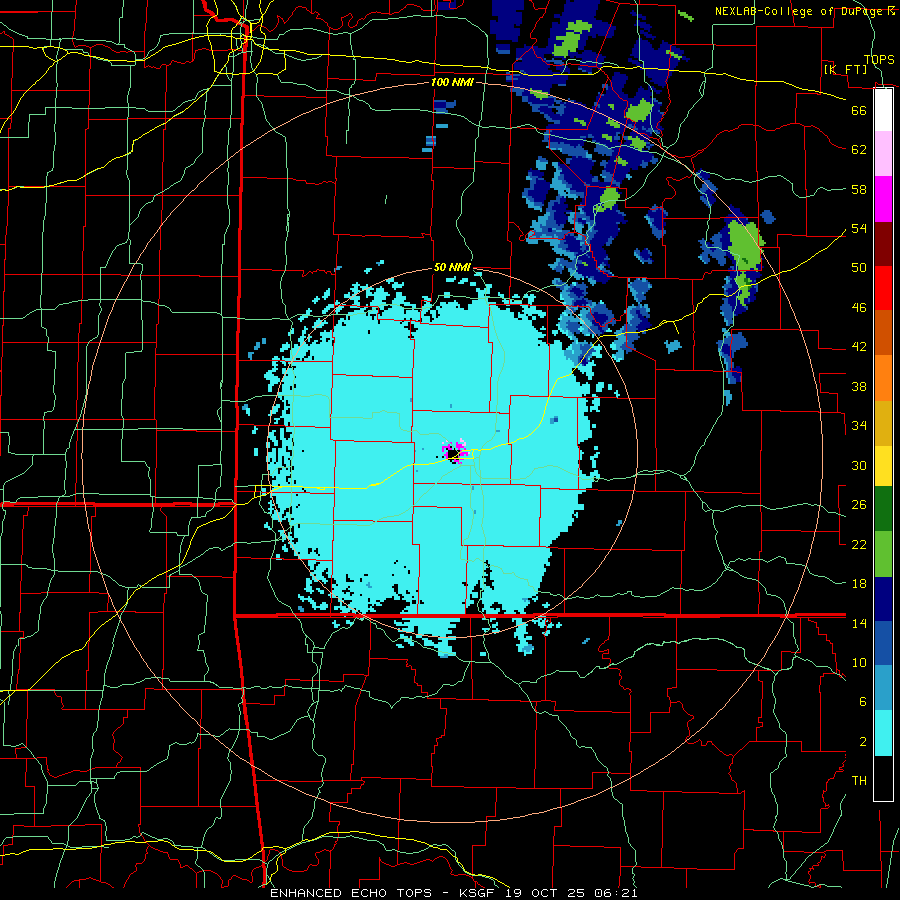
Task: Click the legend value 26
Action: 859,505
